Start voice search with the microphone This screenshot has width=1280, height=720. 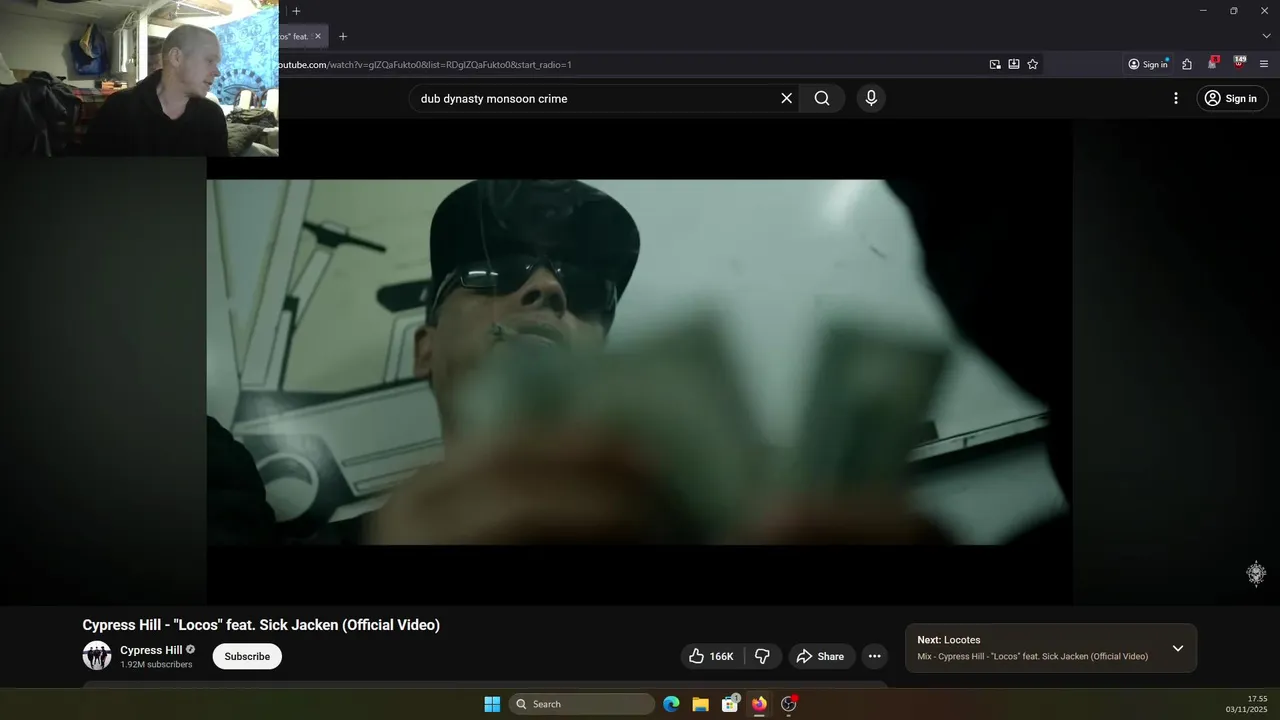(x=871, y=98)
